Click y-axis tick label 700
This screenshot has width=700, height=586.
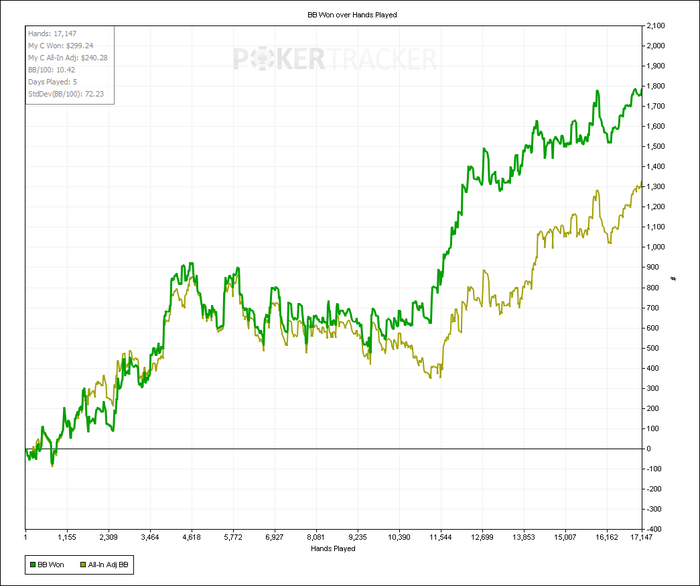pos(653,308)
